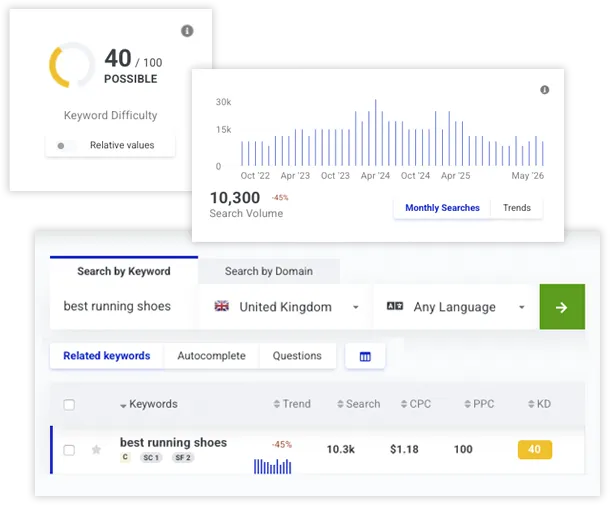Check the select-all checkbox in table header
This screenshot has width=610, height=505.
[69, 405]
